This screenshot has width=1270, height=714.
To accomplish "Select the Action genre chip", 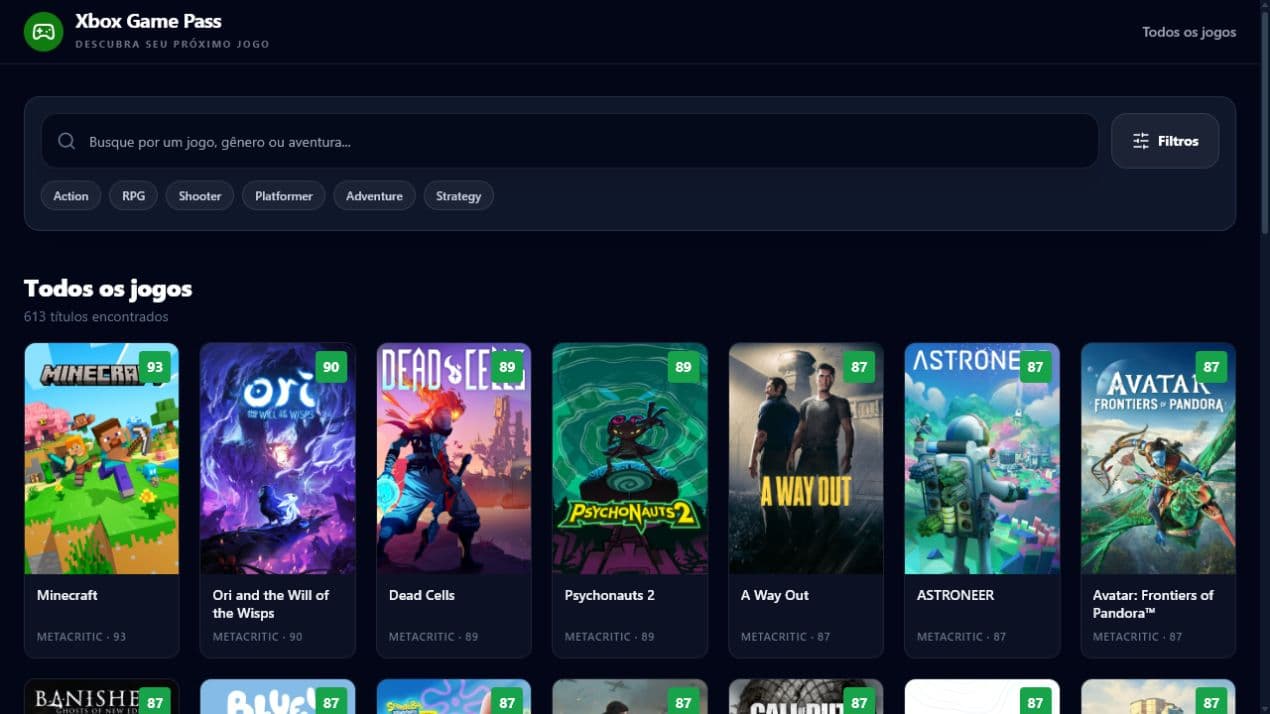I will click(71, 196).
